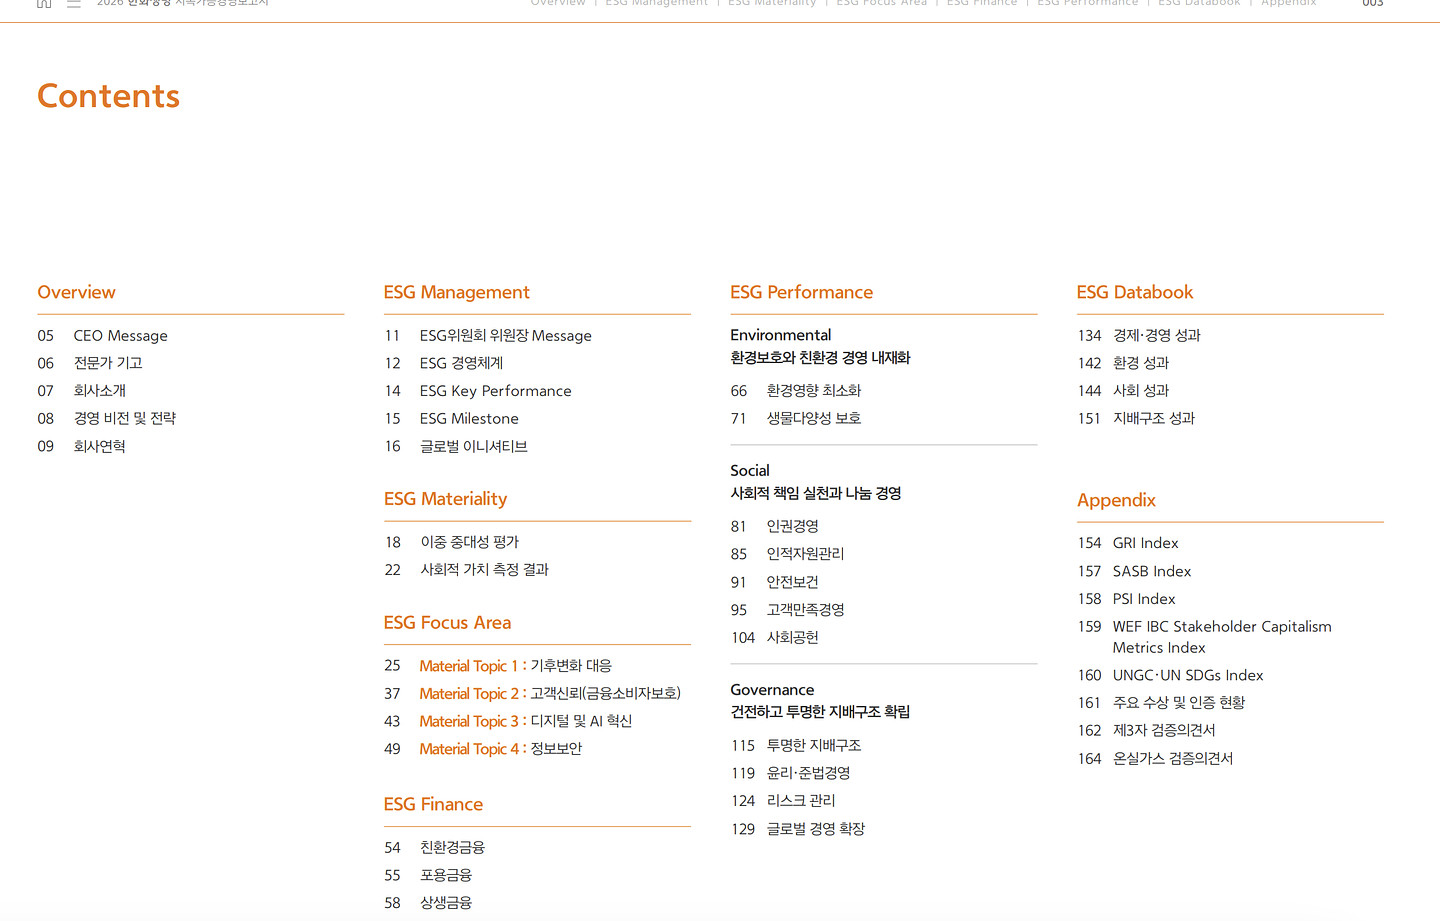Click the ESG Performance section heading

[x=801, y=292]
